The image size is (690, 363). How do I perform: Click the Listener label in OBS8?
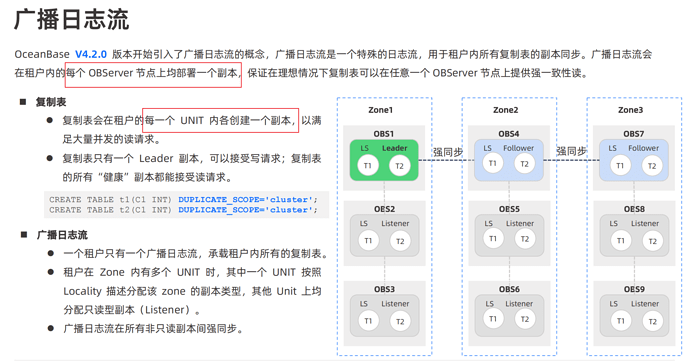click(x=645, y=224)
